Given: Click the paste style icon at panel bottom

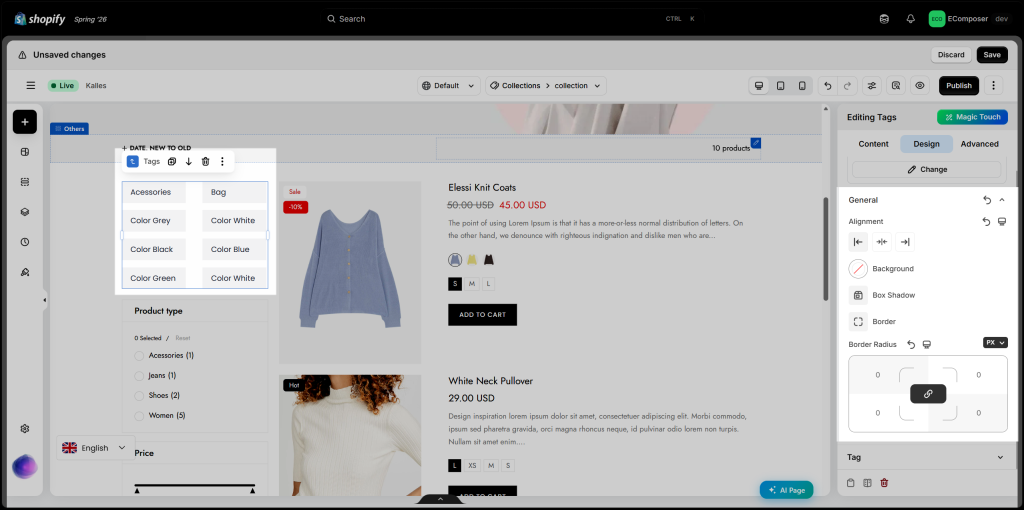Looking at the screenshot, I should click(x=867, y=483).
